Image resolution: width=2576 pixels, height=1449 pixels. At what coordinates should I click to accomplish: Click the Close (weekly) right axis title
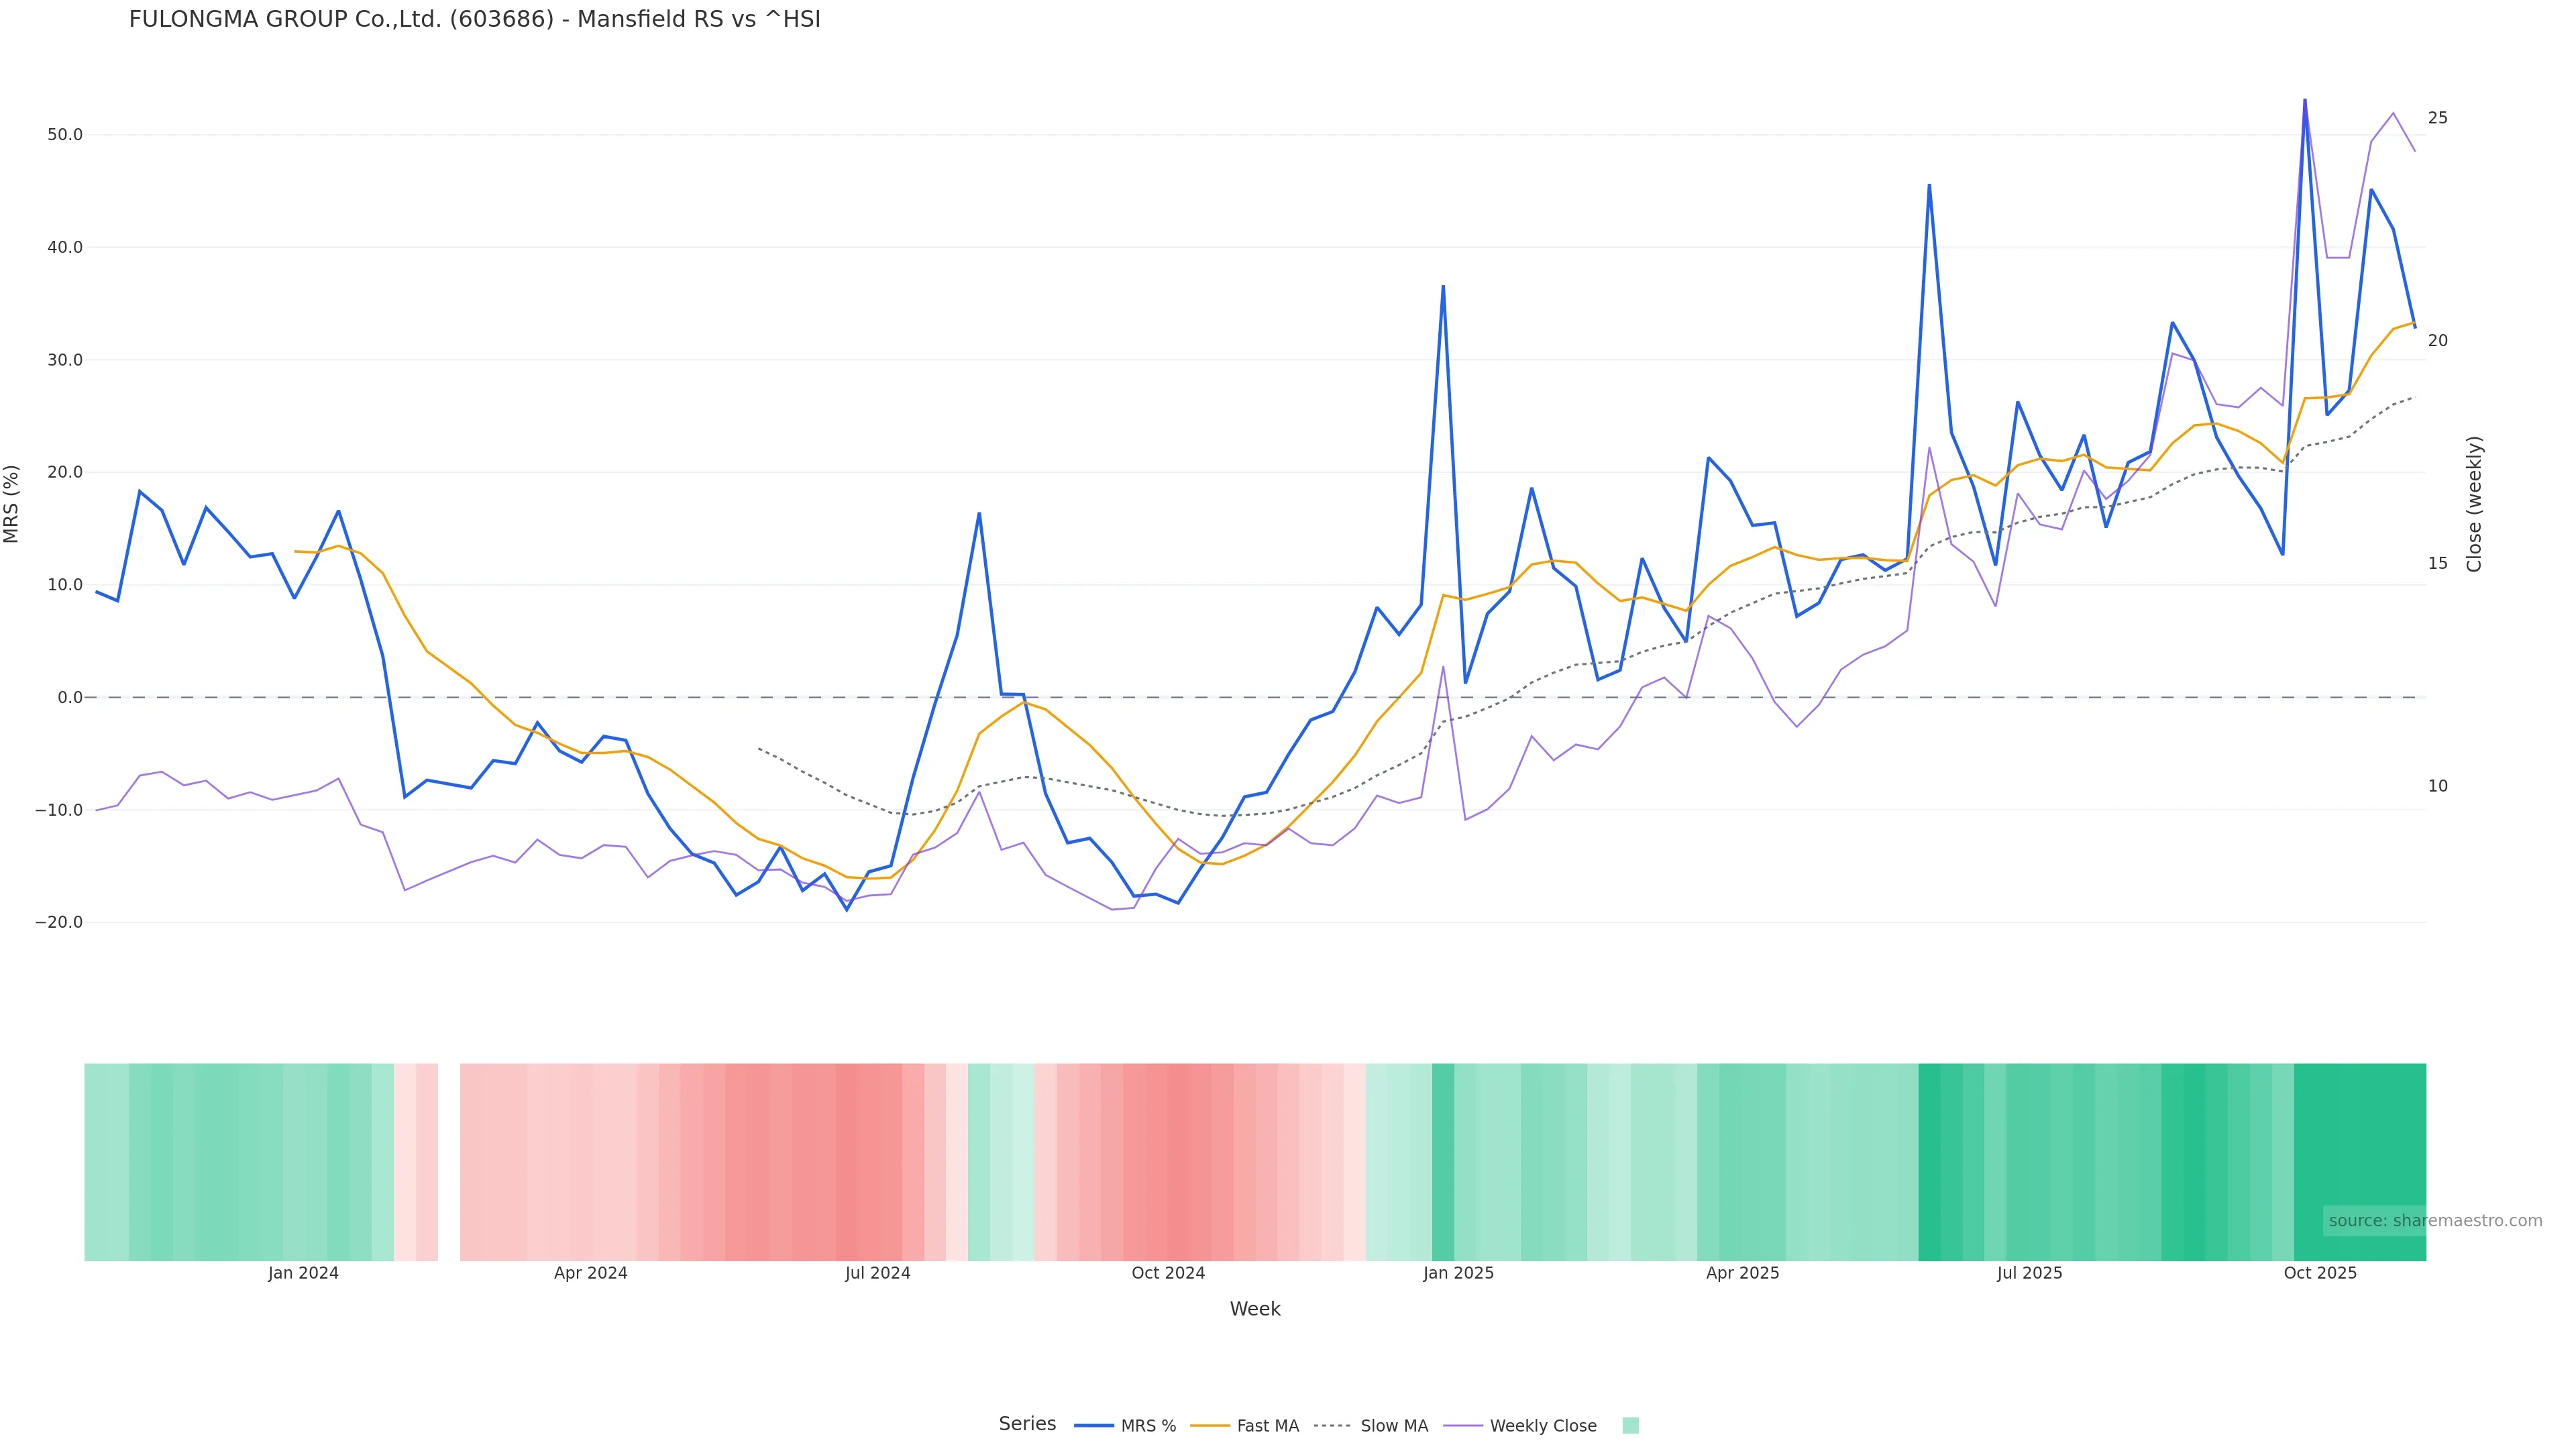[2474, 504]
